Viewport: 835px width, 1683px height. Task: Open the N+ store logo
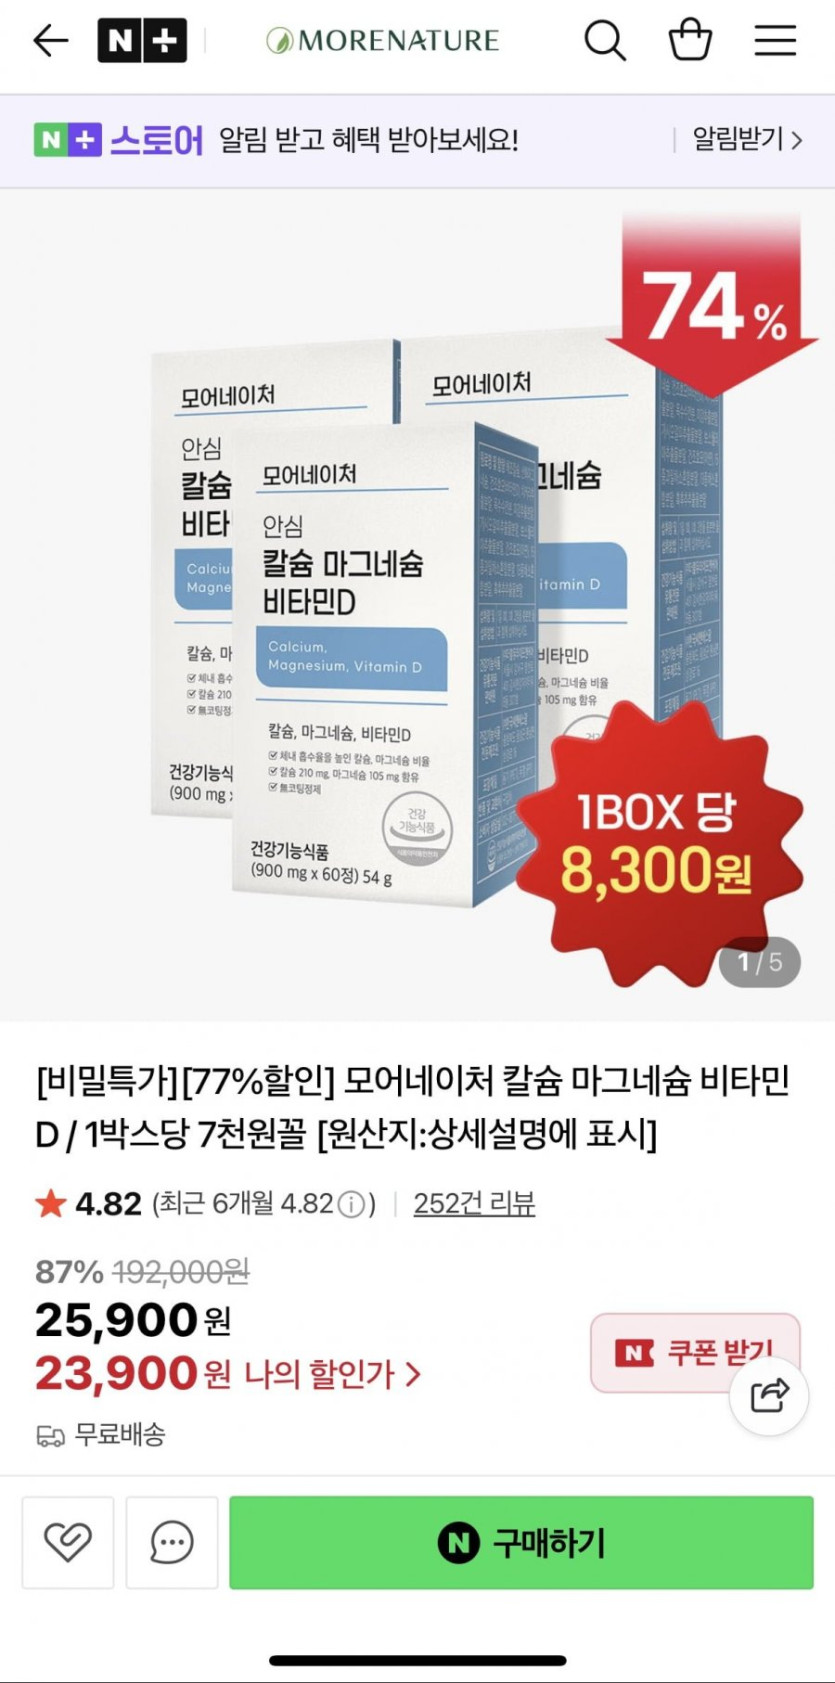(142, 41)
